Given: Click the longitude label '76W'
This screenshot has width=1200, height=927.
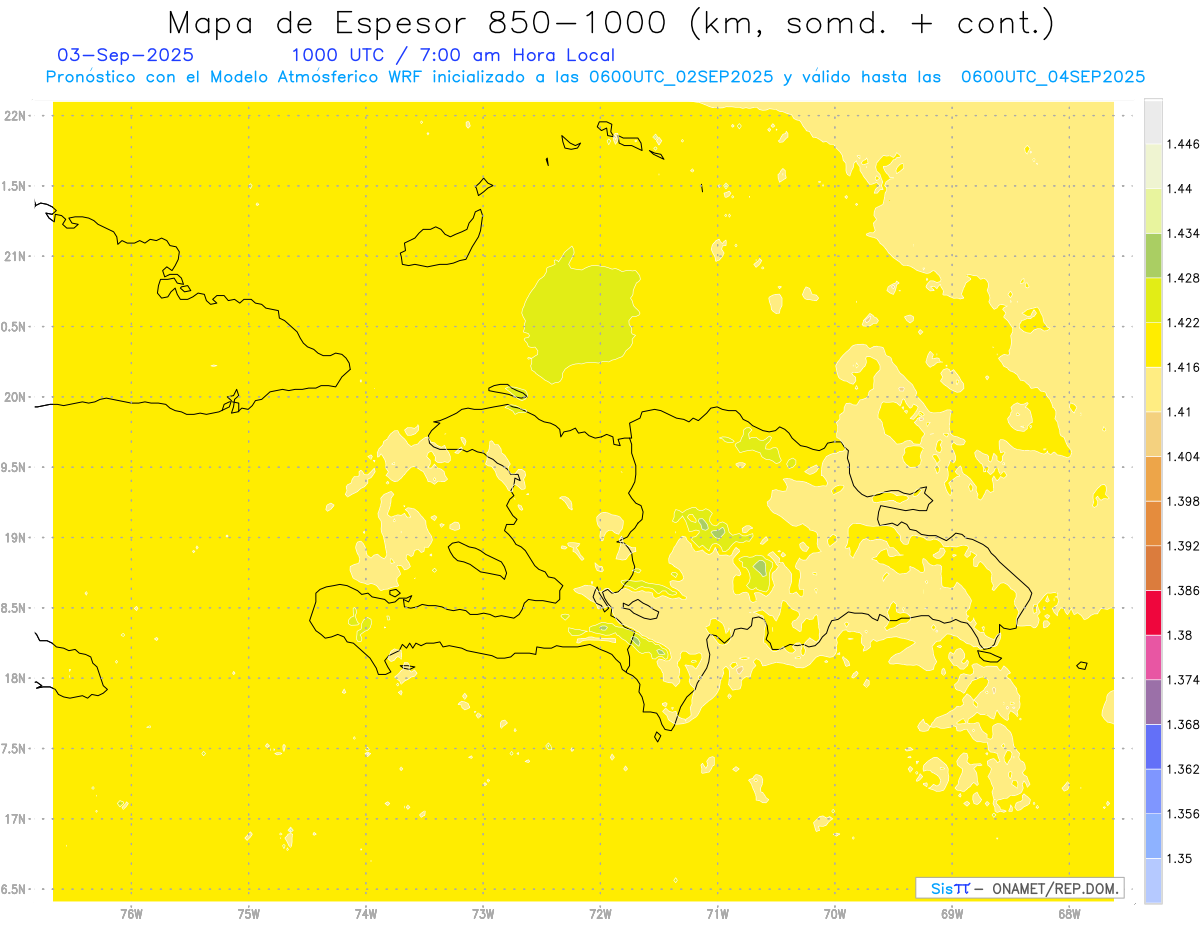Looking at the screenshot, I should pyautogui.click(x=131, y=914).
